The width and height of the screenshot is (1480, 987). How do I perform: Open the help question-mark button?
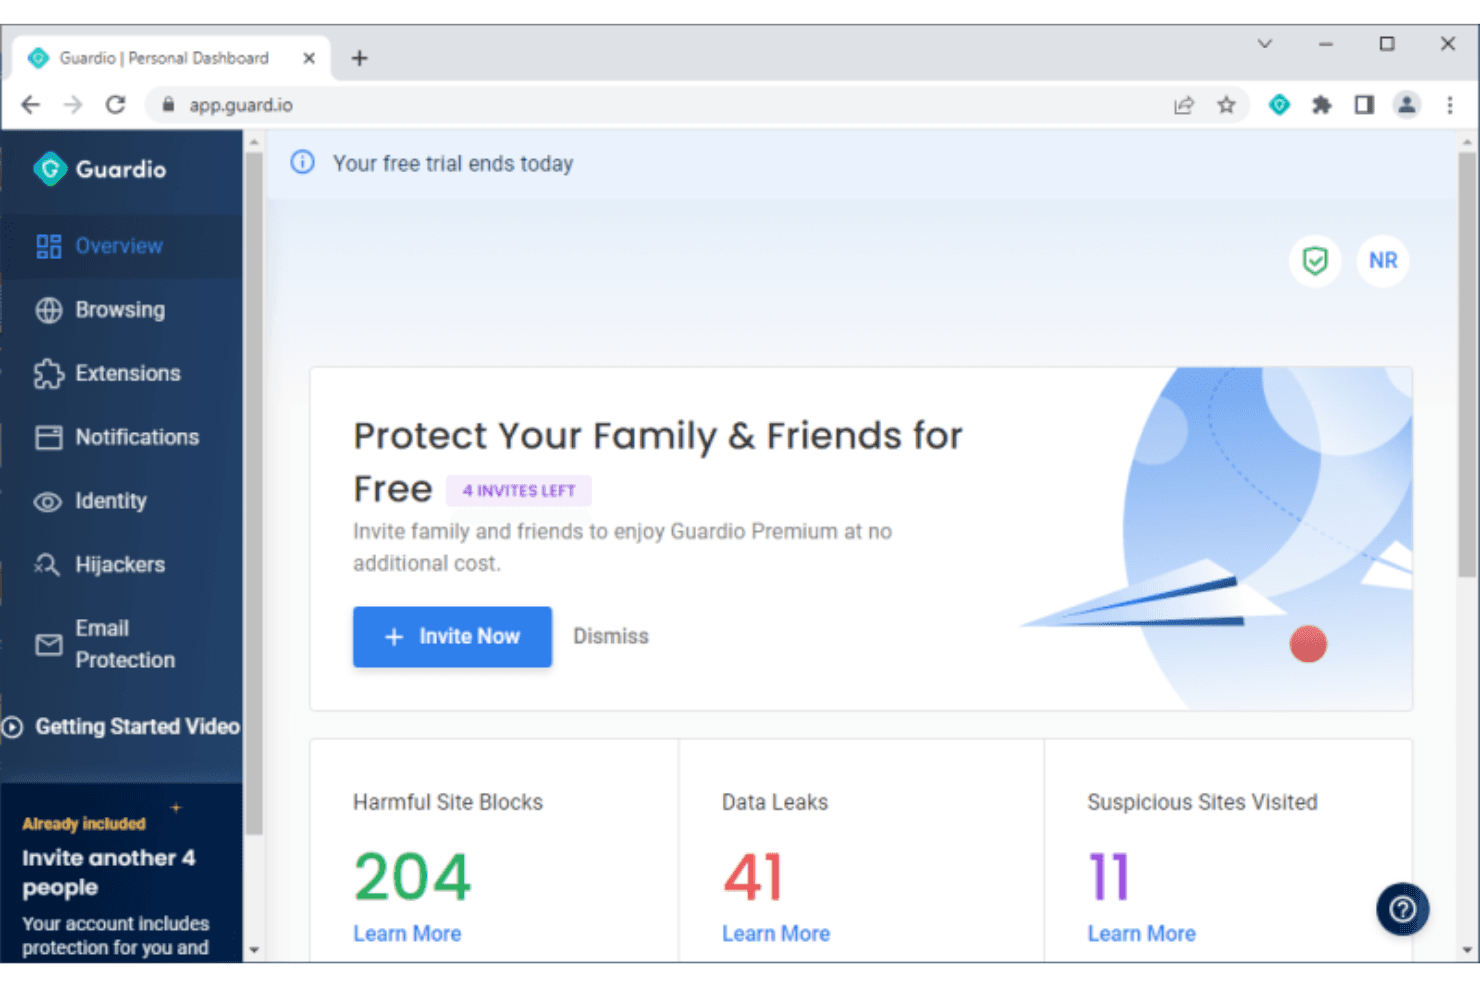coord(1403,909)
